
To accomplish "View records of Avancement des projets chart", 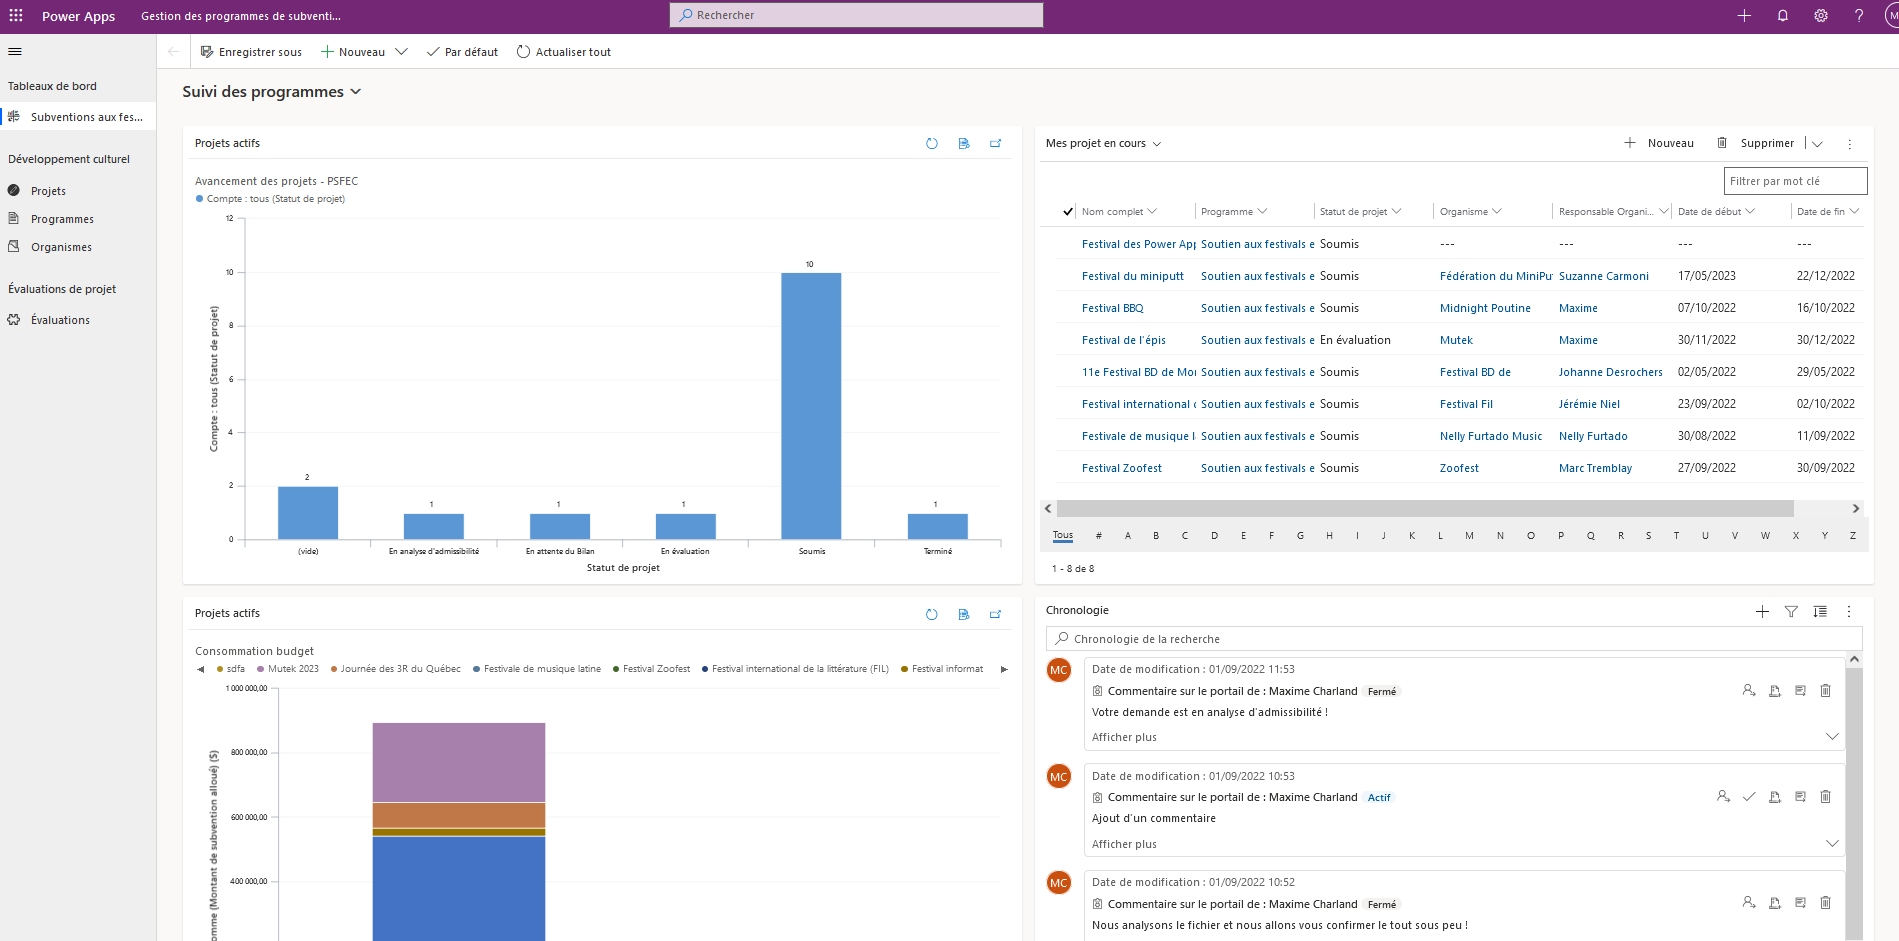I will pos(964,143).
